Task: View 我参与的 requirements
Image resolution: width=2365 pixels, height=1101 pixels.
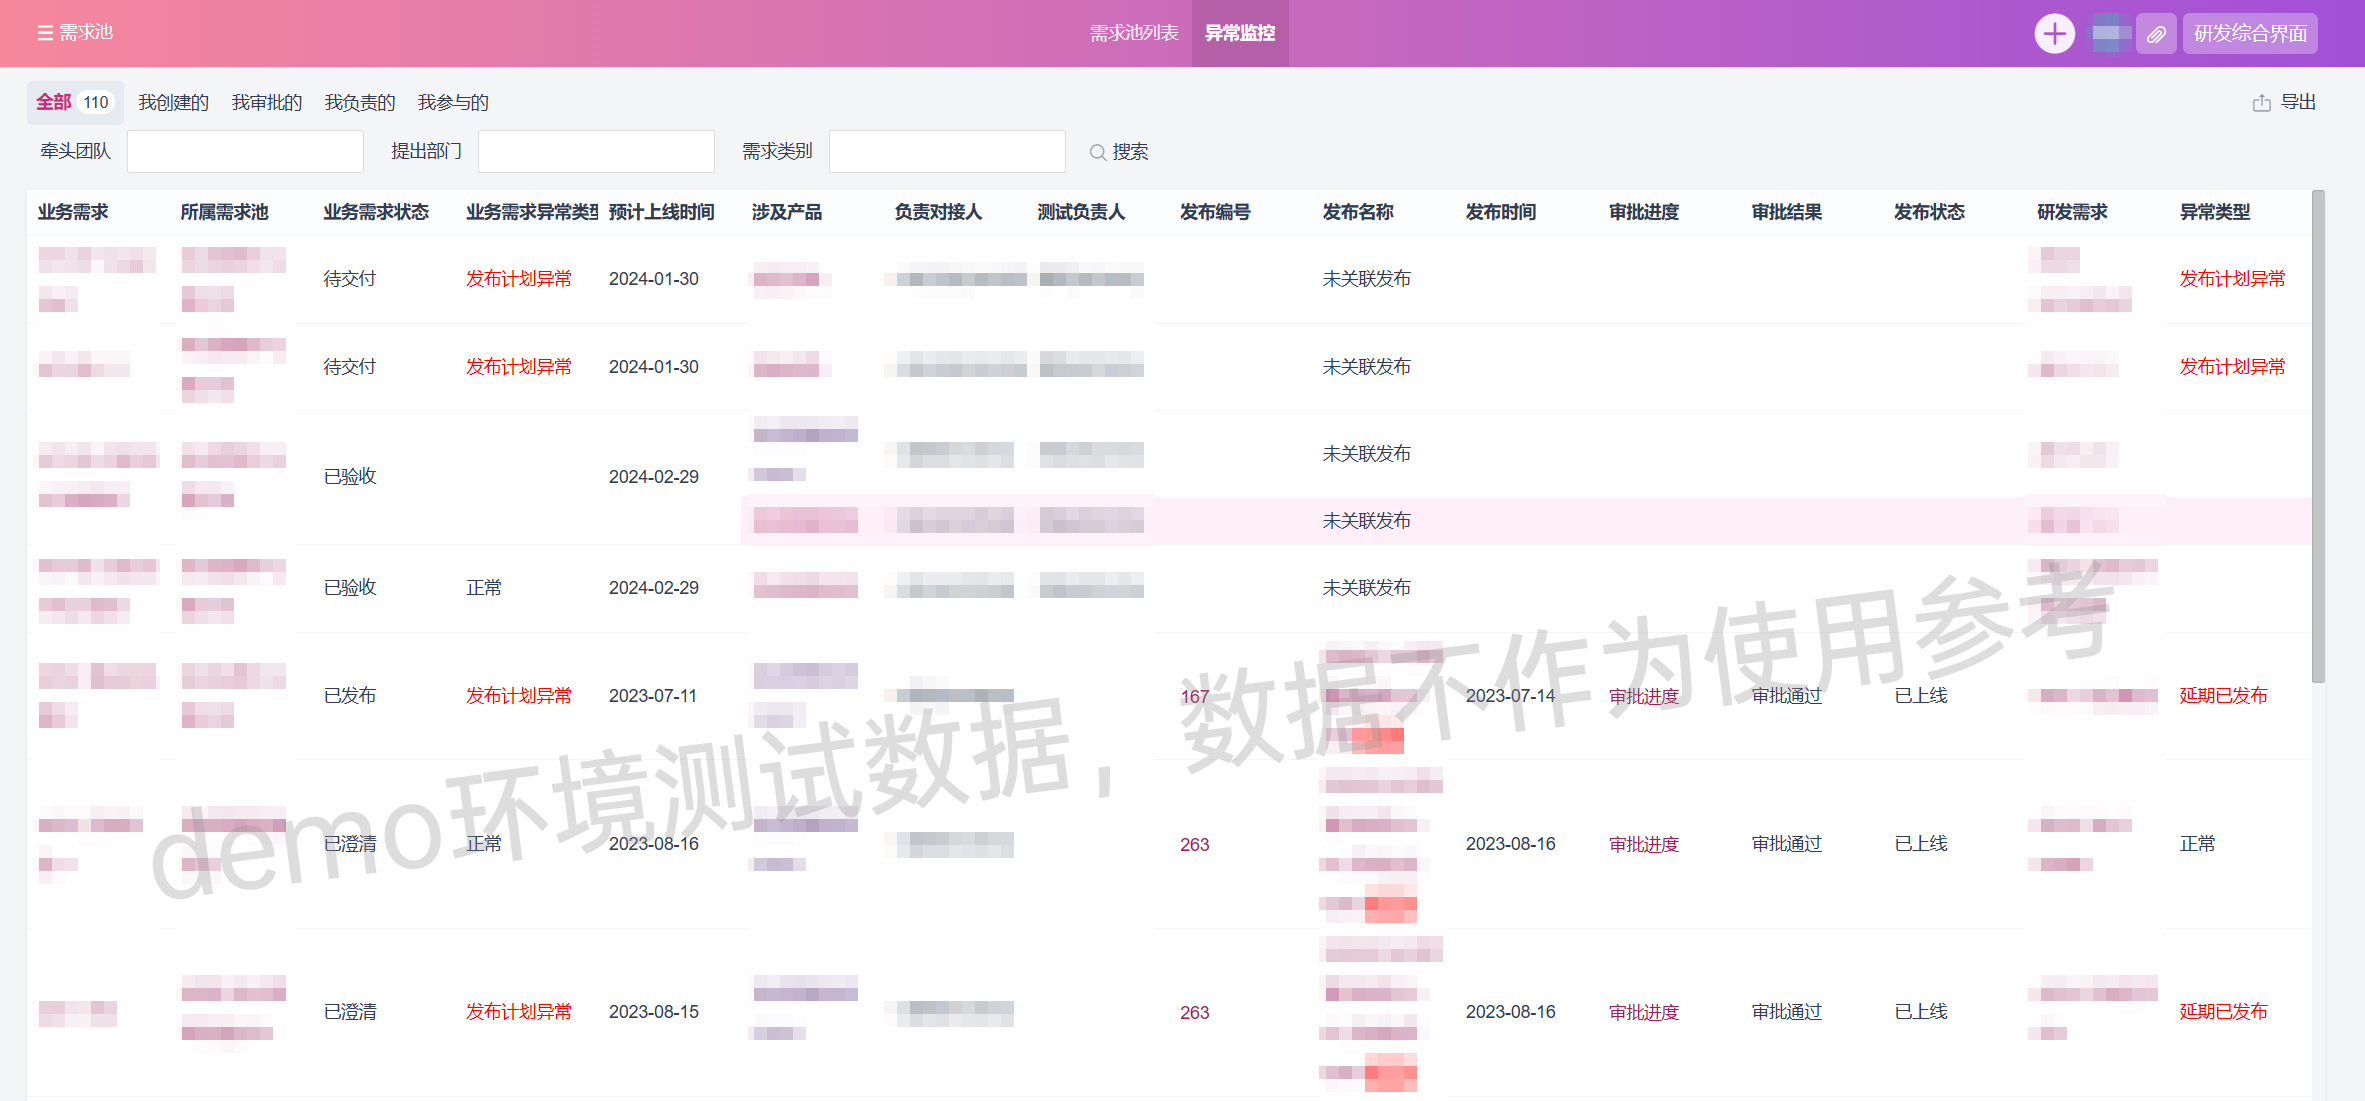Action: 452,102
